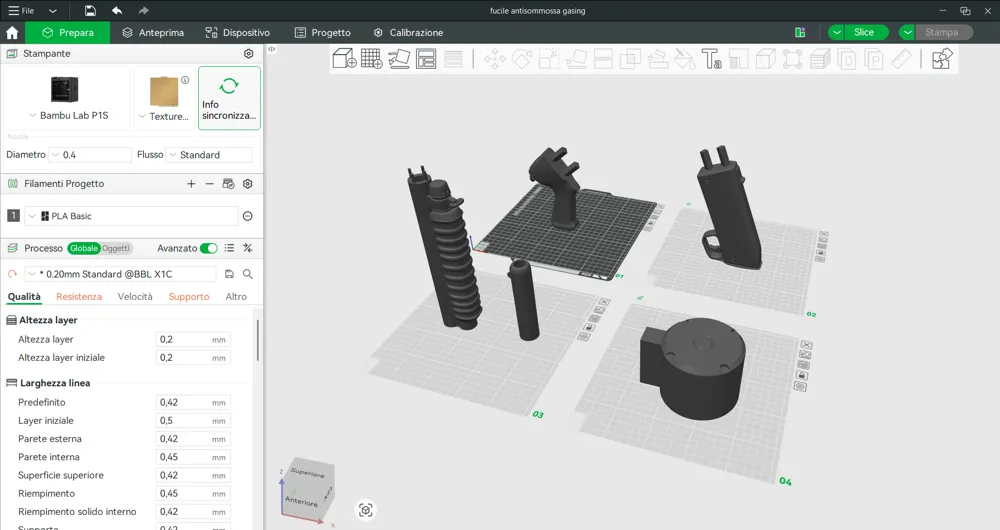Add a filament with plus icon
Viewport: 1000px width, 530px height.
191,184
